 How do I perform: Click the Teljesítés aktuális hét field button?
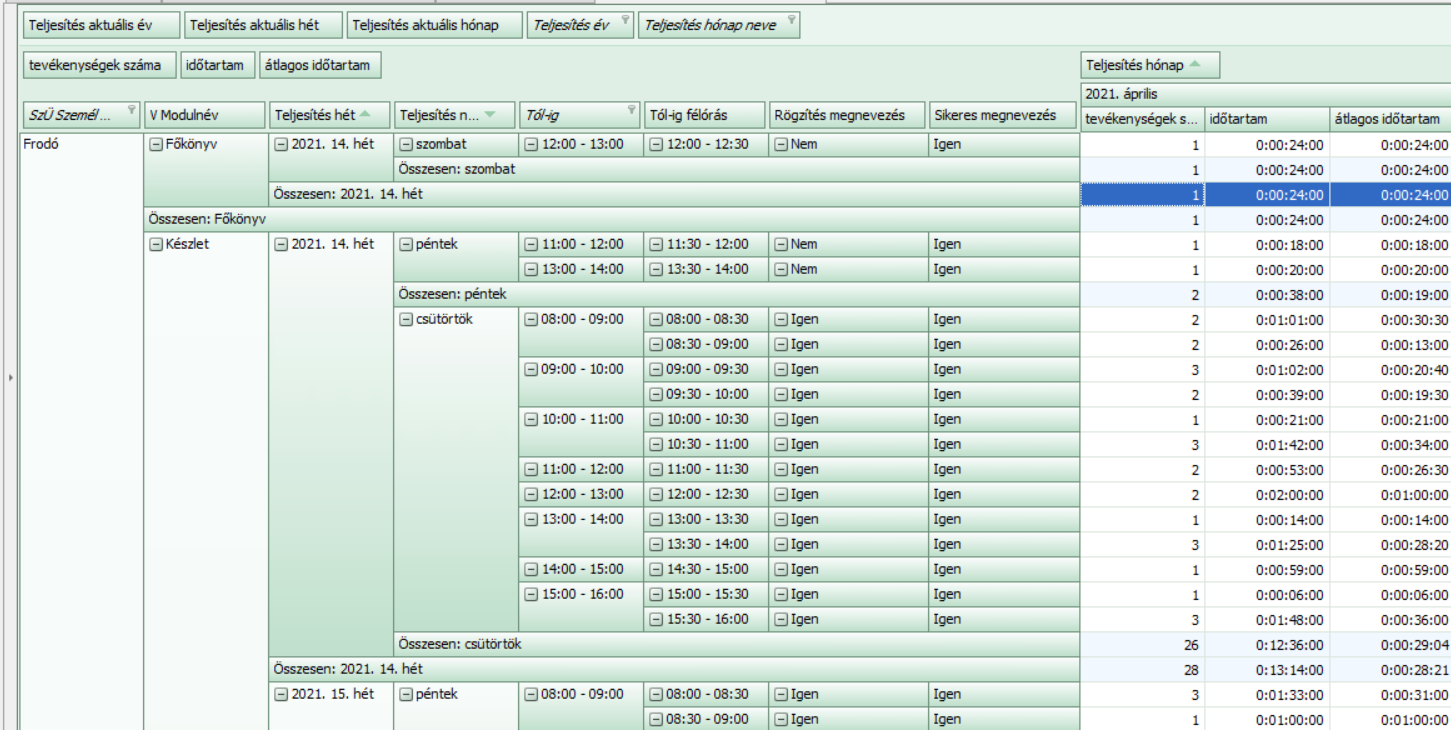263,25
